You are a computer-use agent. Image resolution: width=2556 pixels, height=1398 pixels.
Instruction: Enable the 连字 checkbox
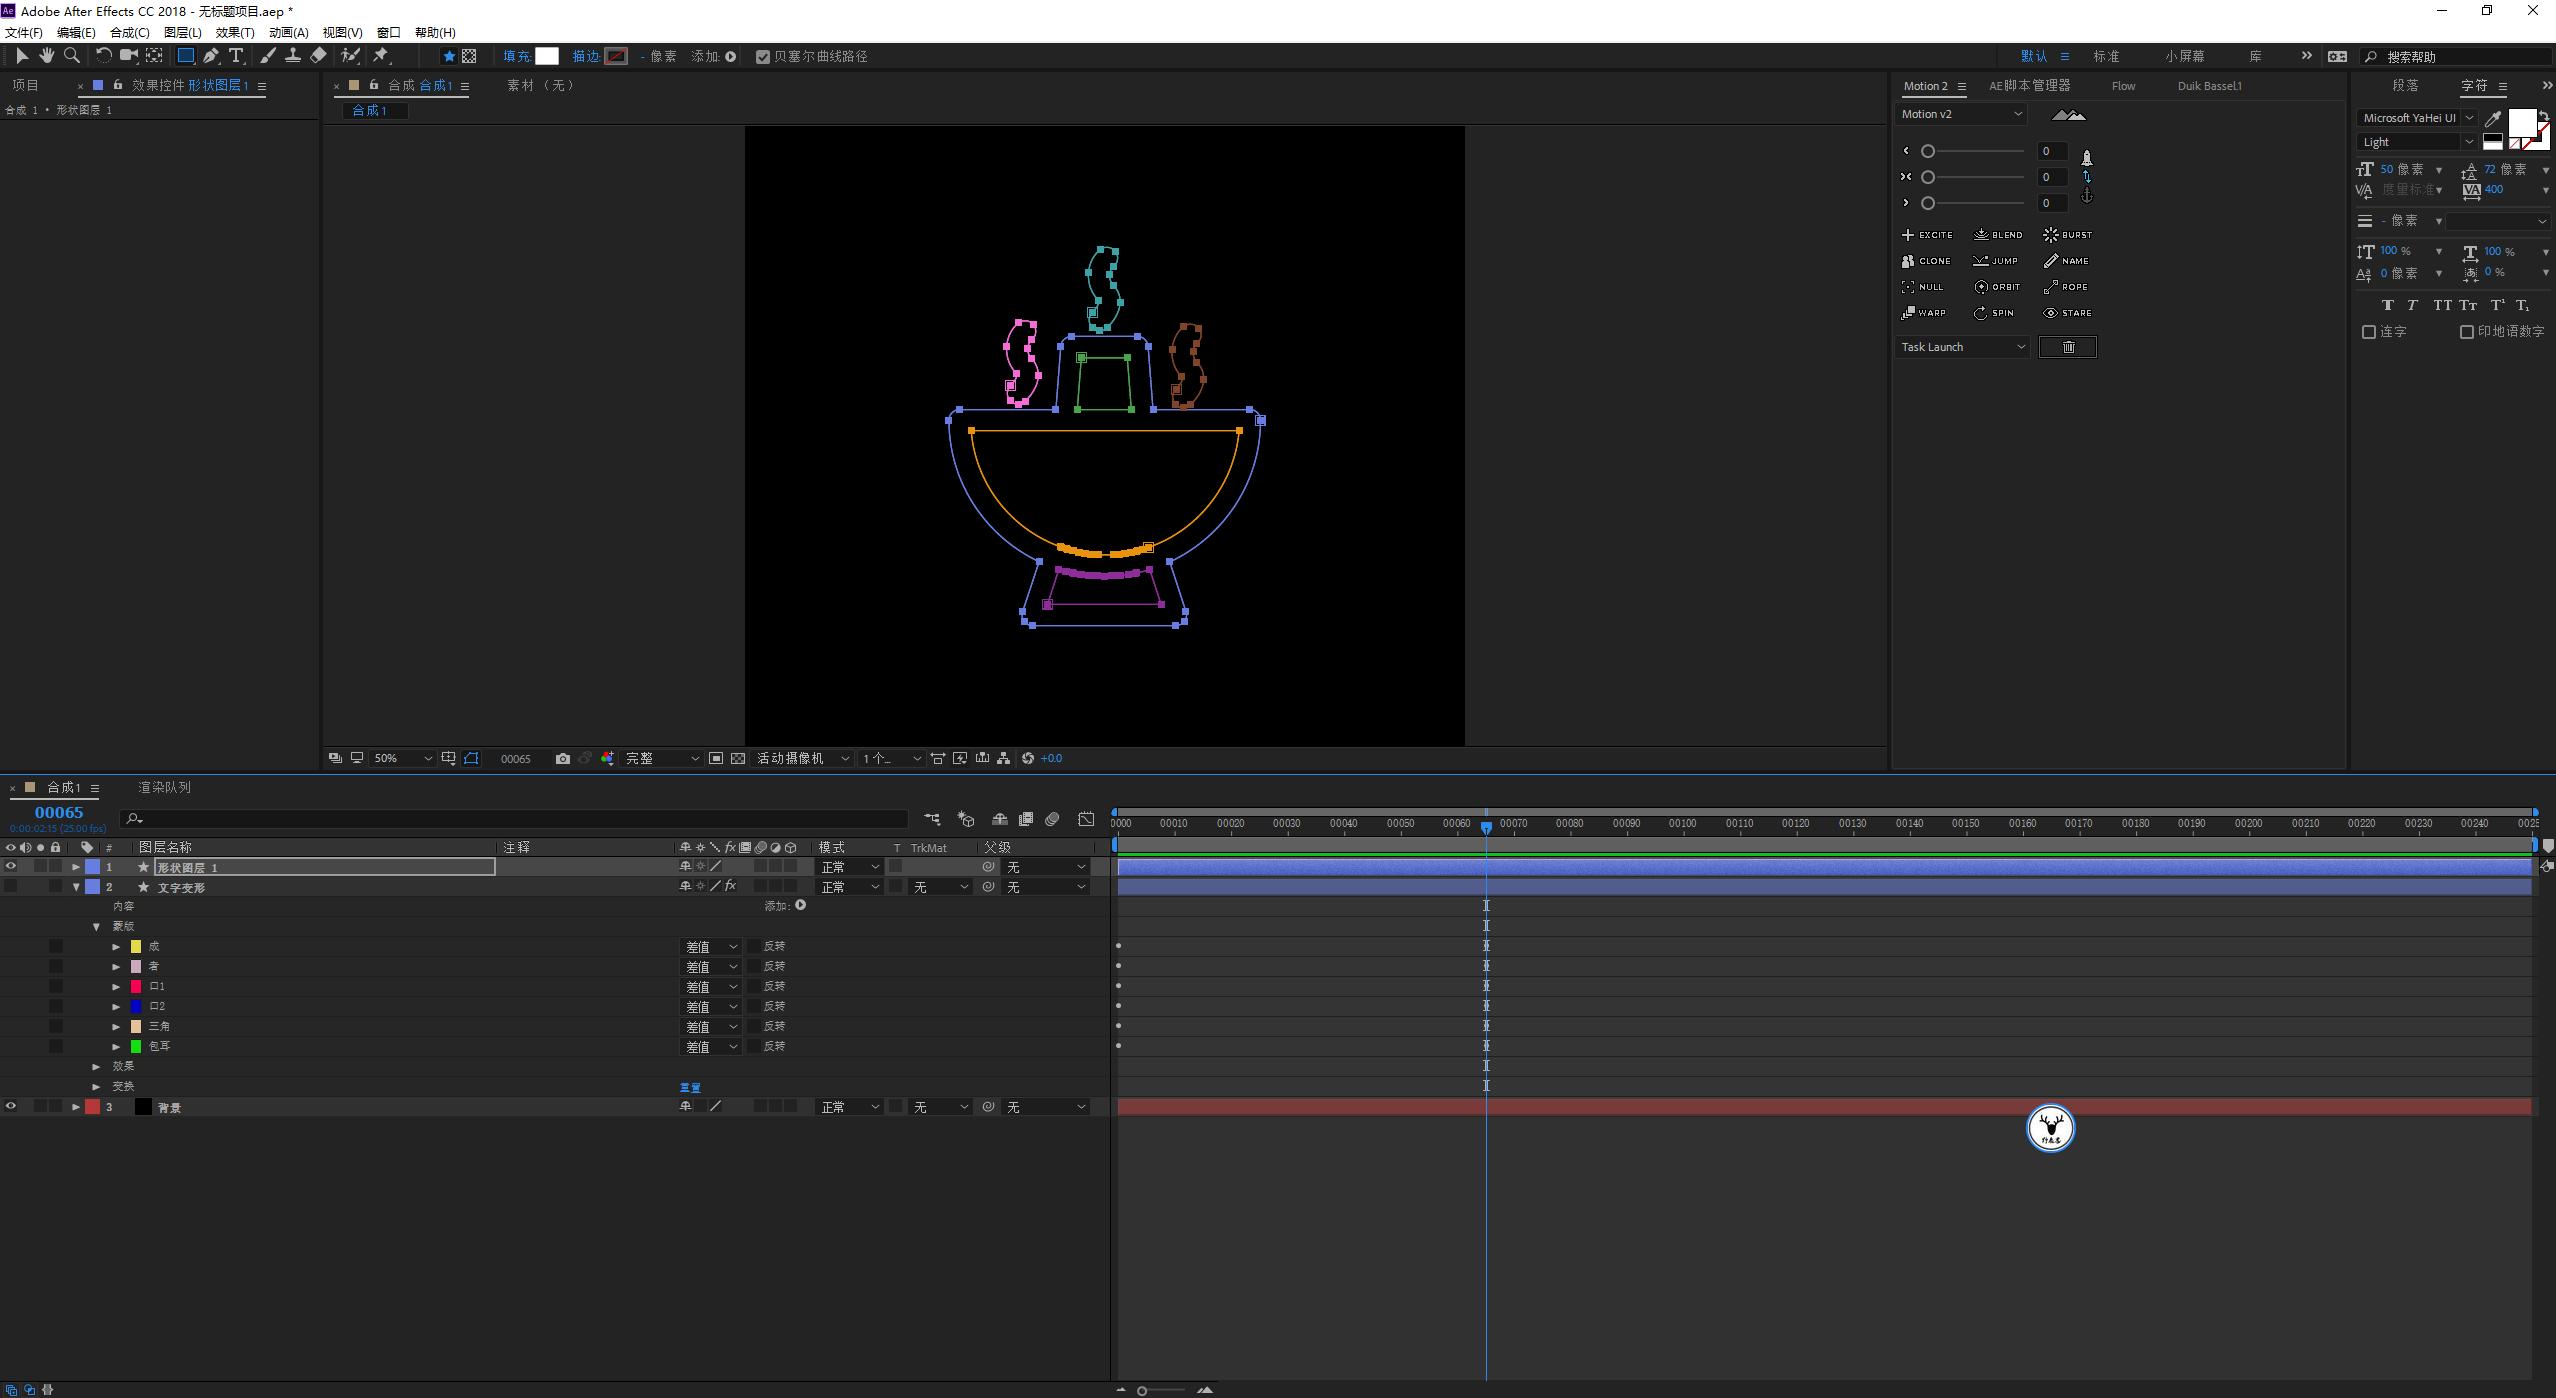coord(2368,332)
